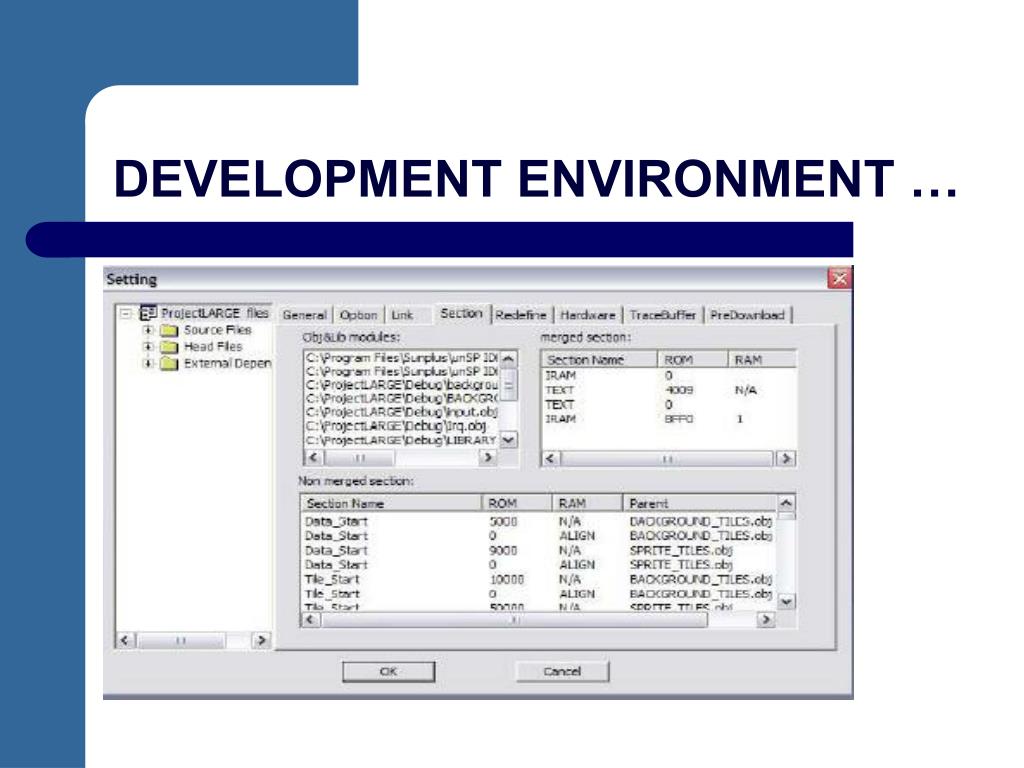Screen dimensions: 1024x768
Task: Click the Cancel button
Action: click(562, 671)
